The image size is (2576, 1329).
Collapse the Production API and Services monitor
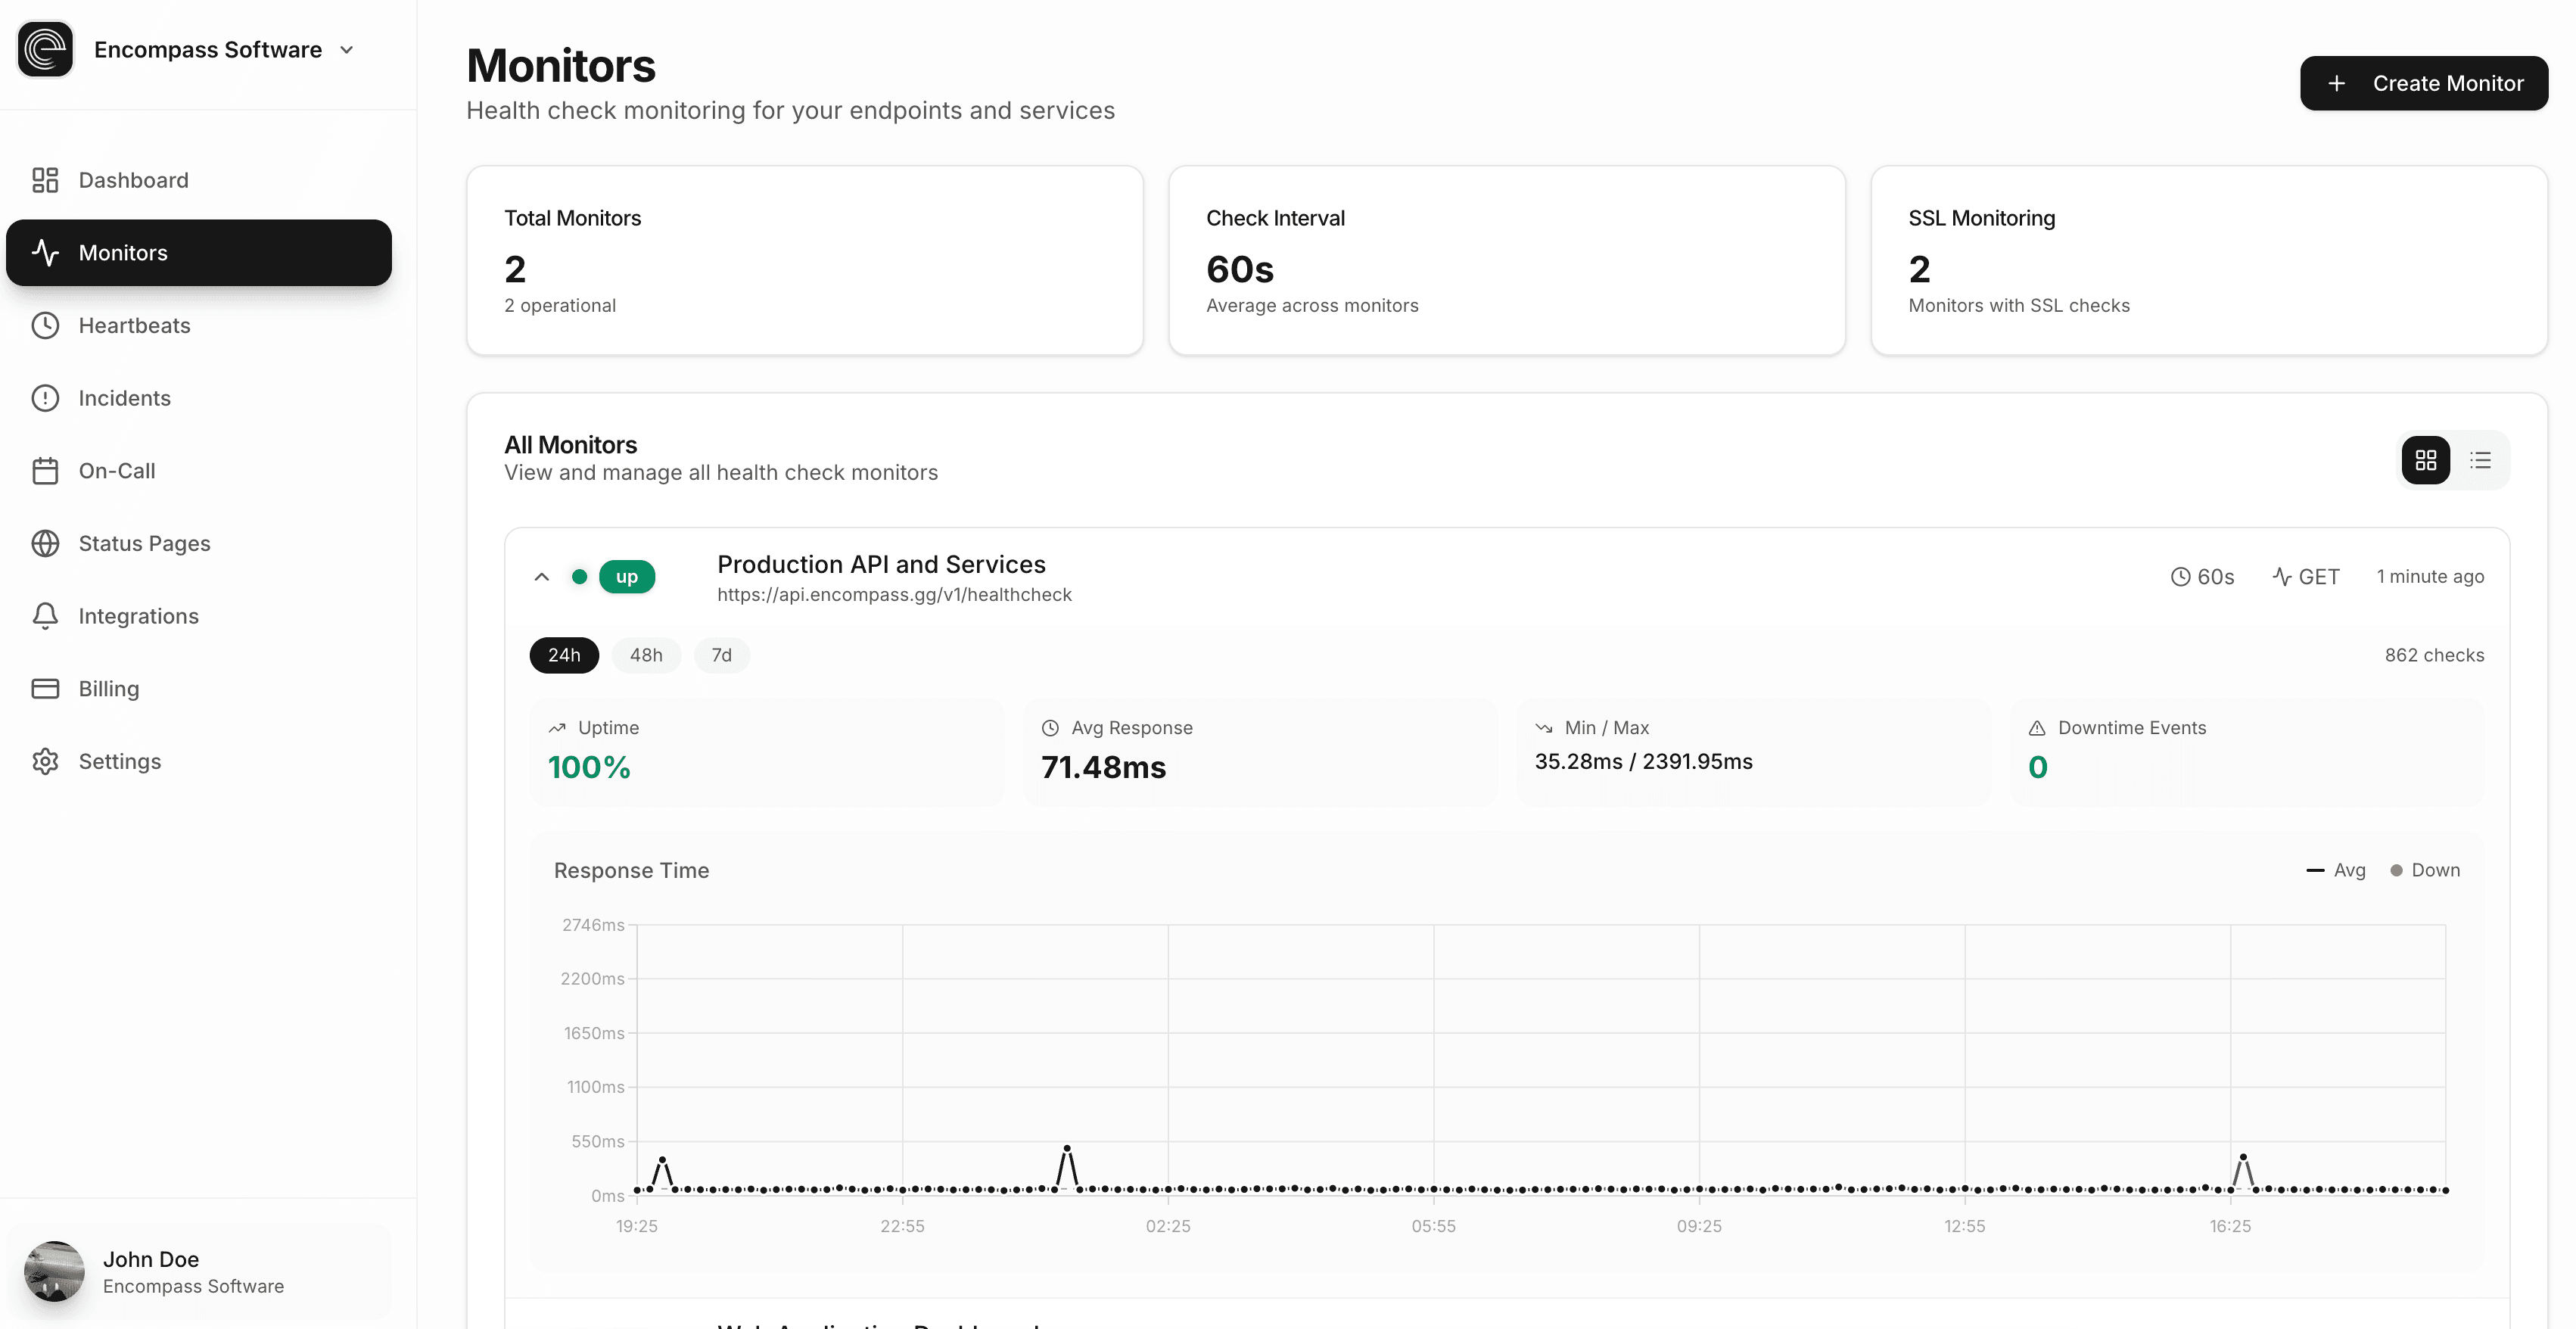coord(542,577)
